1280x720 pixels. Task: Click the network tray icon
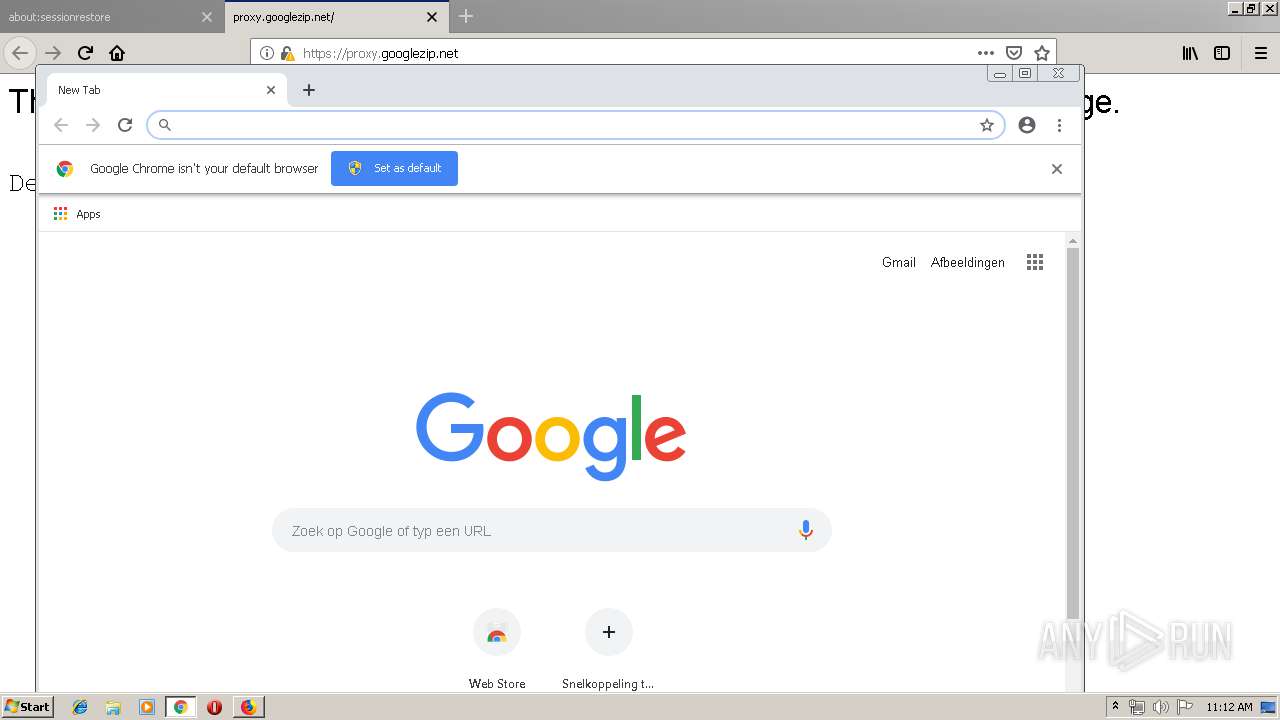(1136, 707)
